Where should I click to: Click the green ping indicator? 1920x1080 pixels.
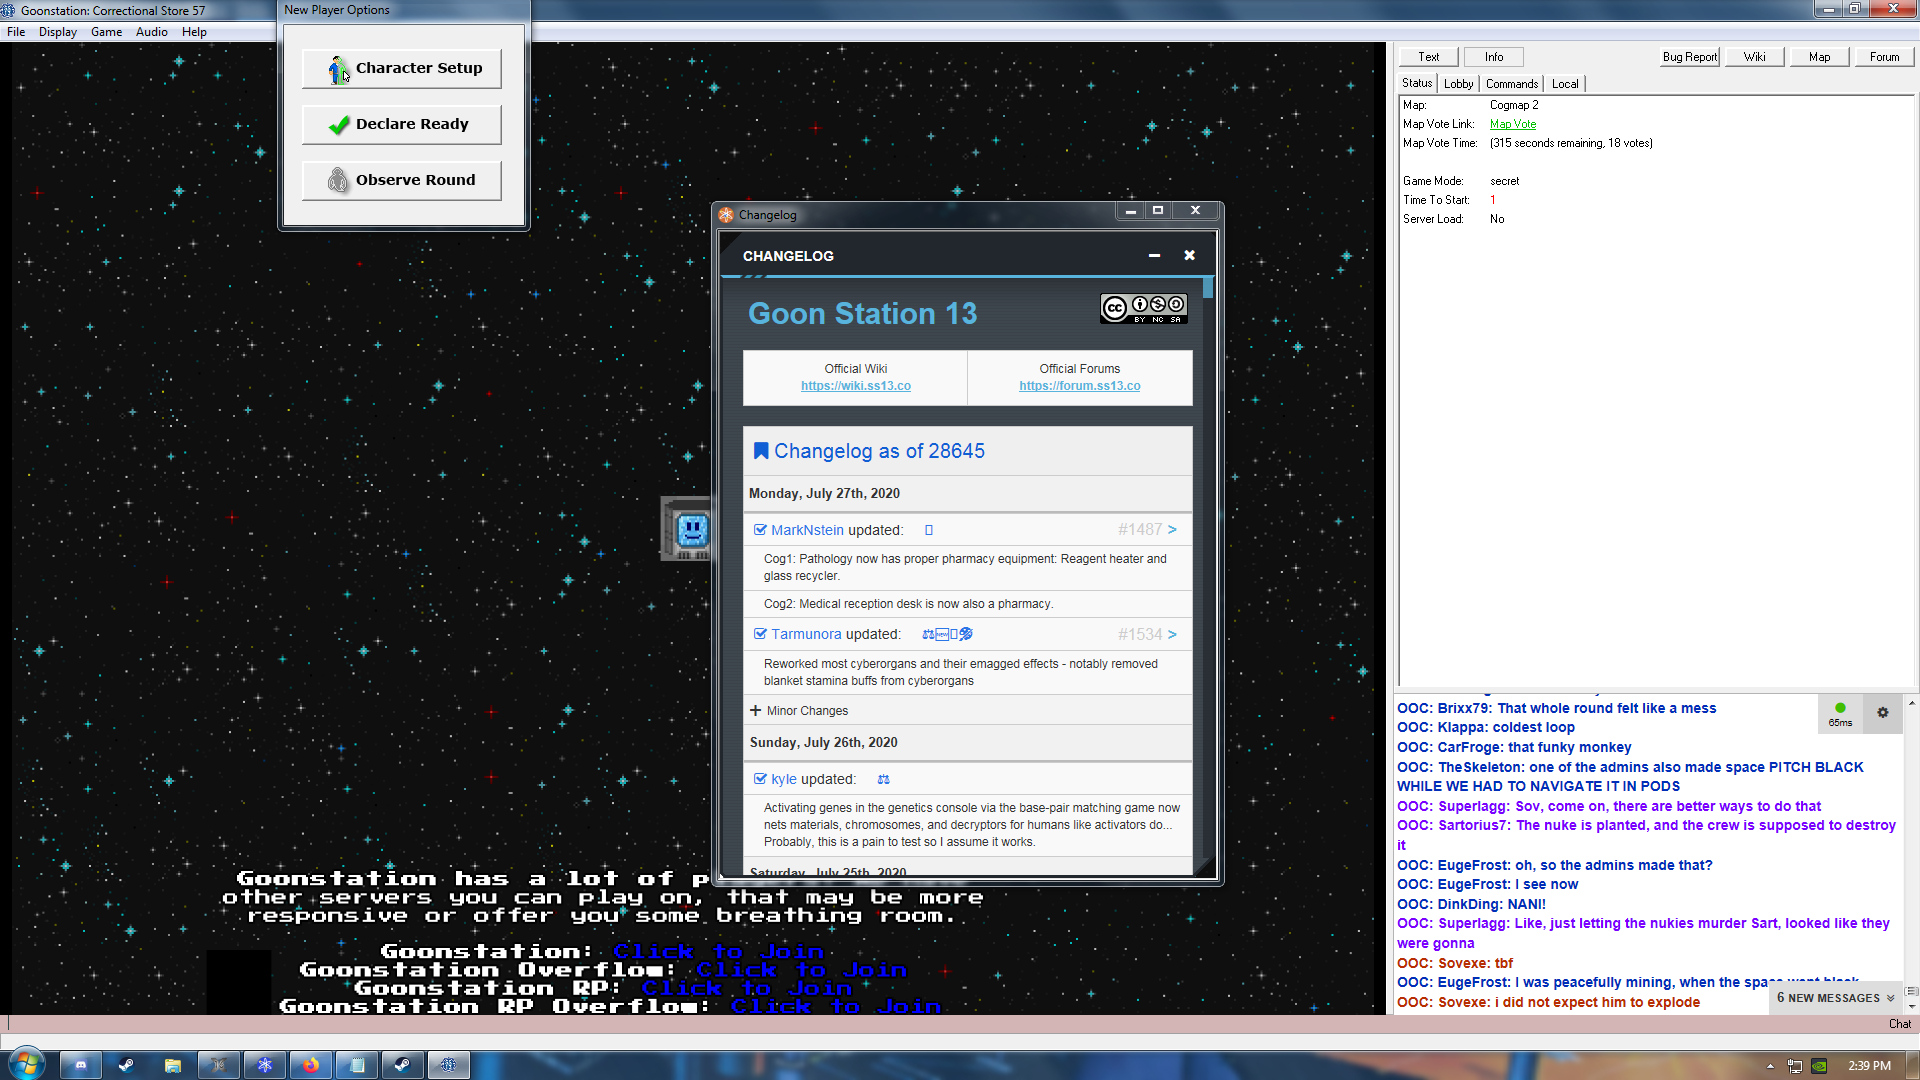(1840, 708)
